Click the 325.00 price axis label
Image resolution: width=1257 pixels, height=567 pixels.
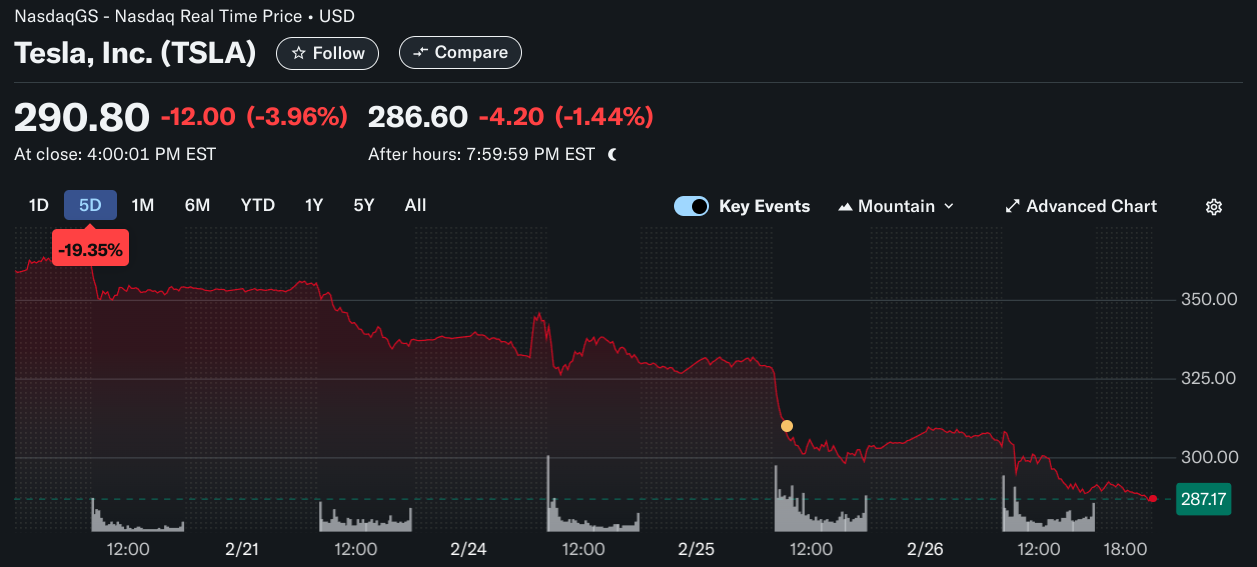(1211, 378)
